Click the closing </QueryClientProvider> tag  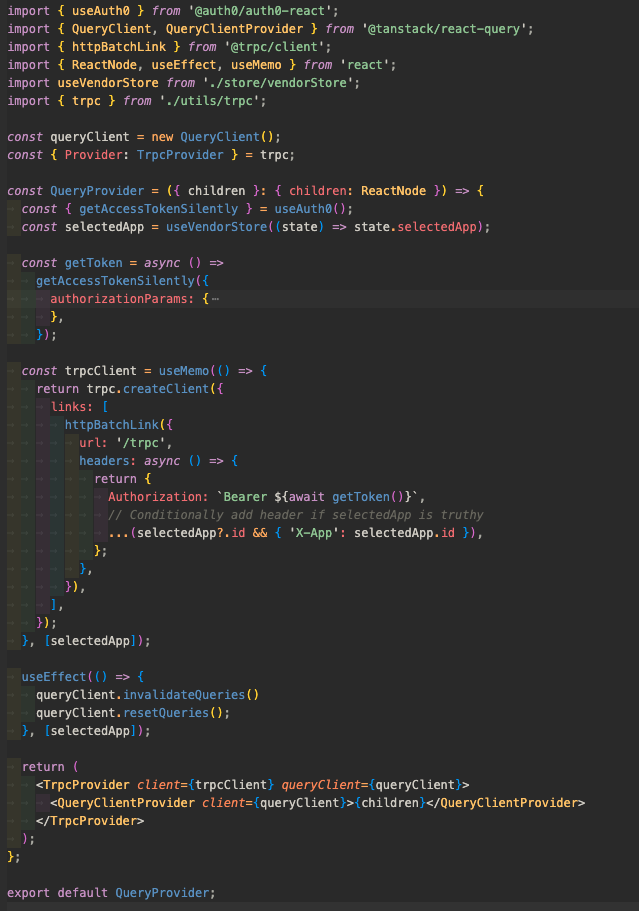[x=506, y=804]
